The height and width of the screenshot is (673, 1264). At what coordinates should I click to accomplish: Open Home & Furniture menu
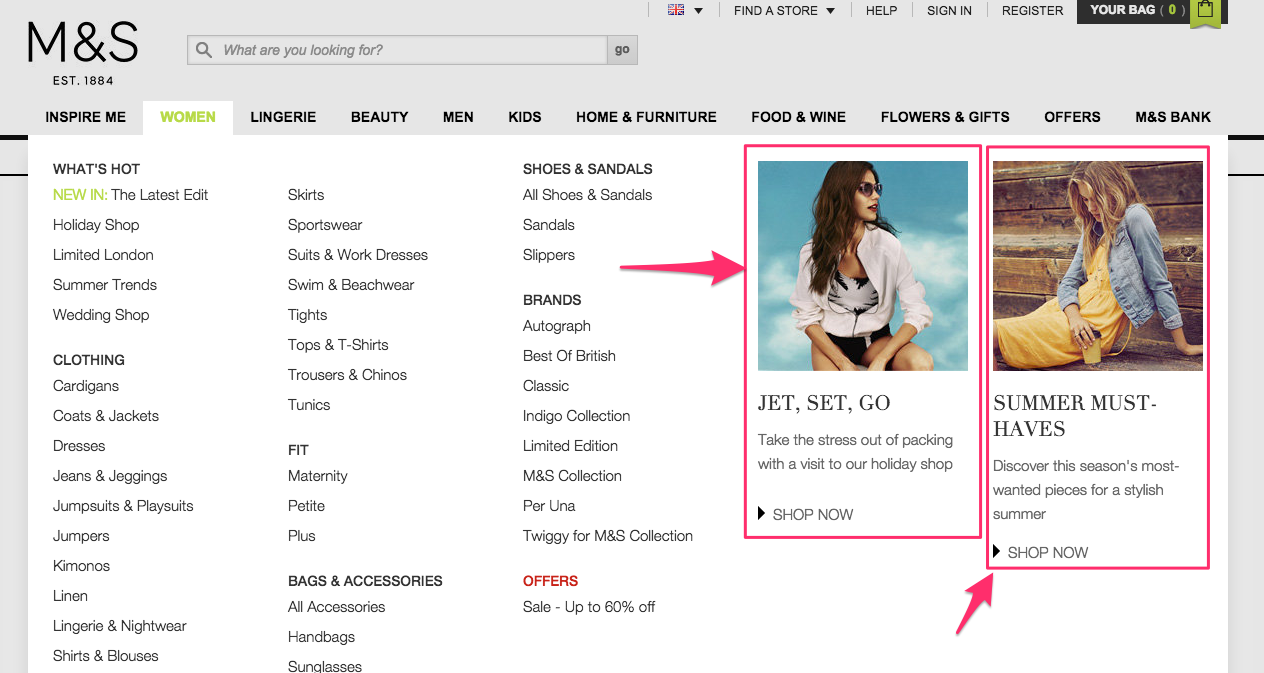[x=646, y=117]
